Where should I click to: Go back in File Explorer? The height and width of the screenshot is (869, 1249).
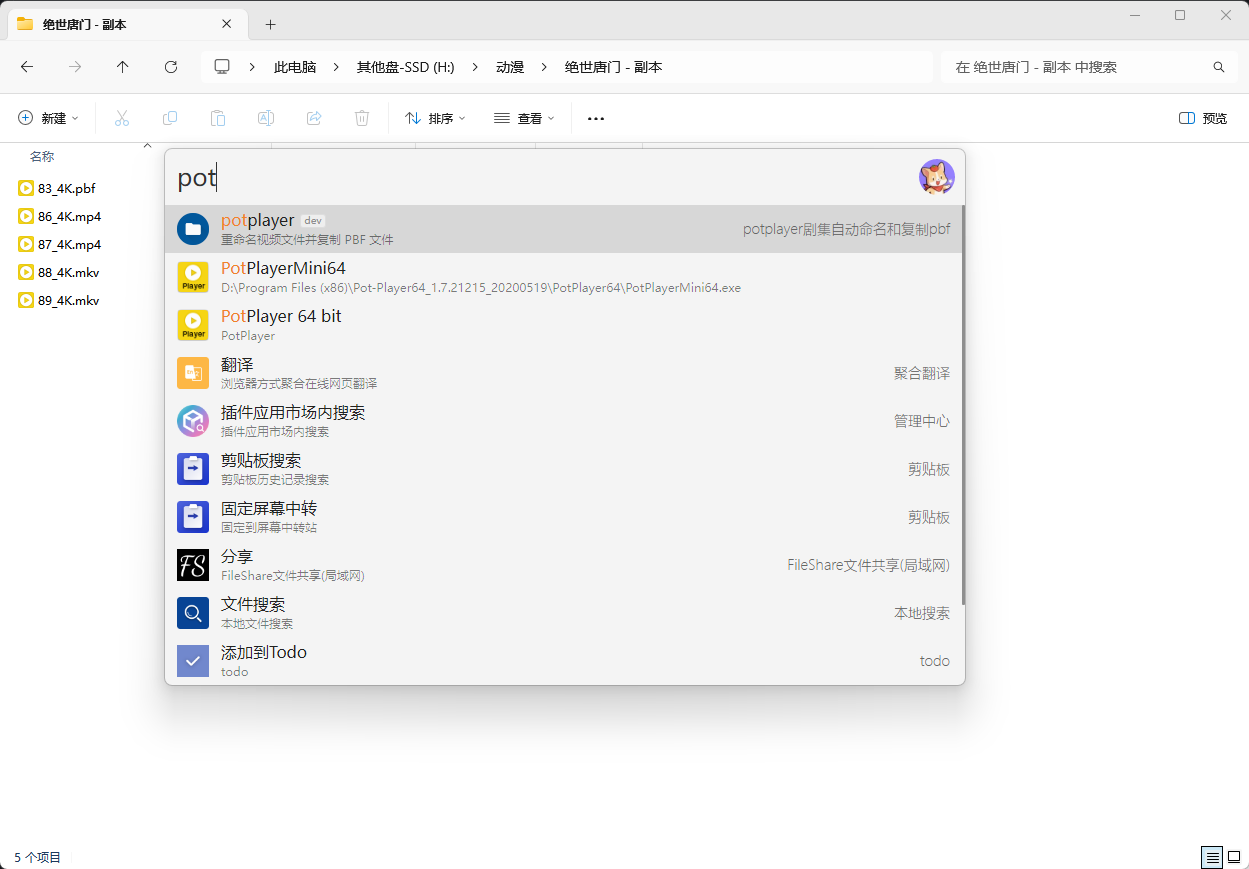[27, 67]
